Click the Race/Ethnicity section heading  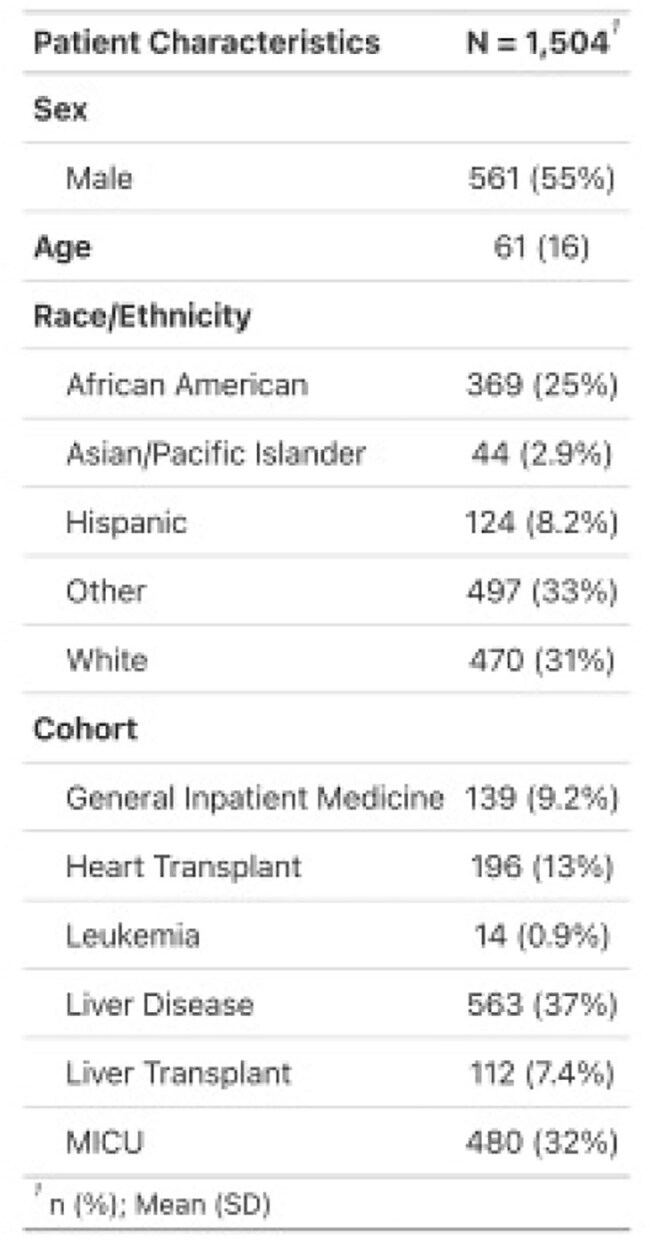[x=142, y=317]
